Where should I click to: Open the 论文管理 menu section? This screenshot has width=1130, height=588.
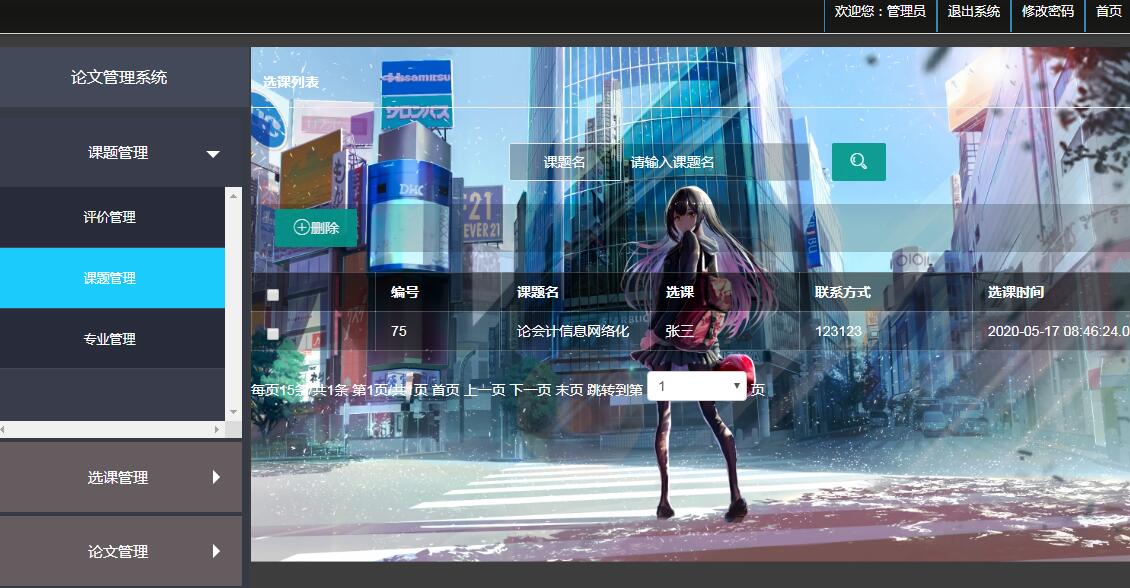(x=120, y=551)
